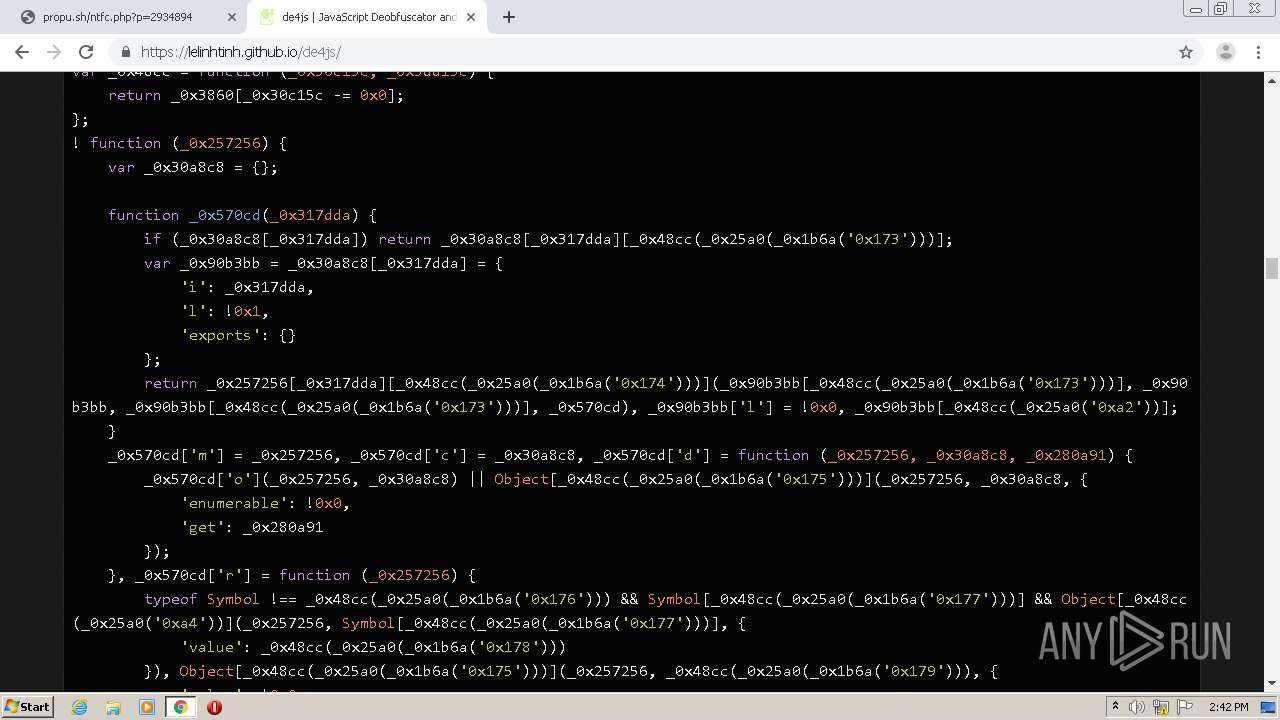Click the 'get': _0x280a91 line
Viewport: 1280px width, 720px height.
[x=252, y=527]
